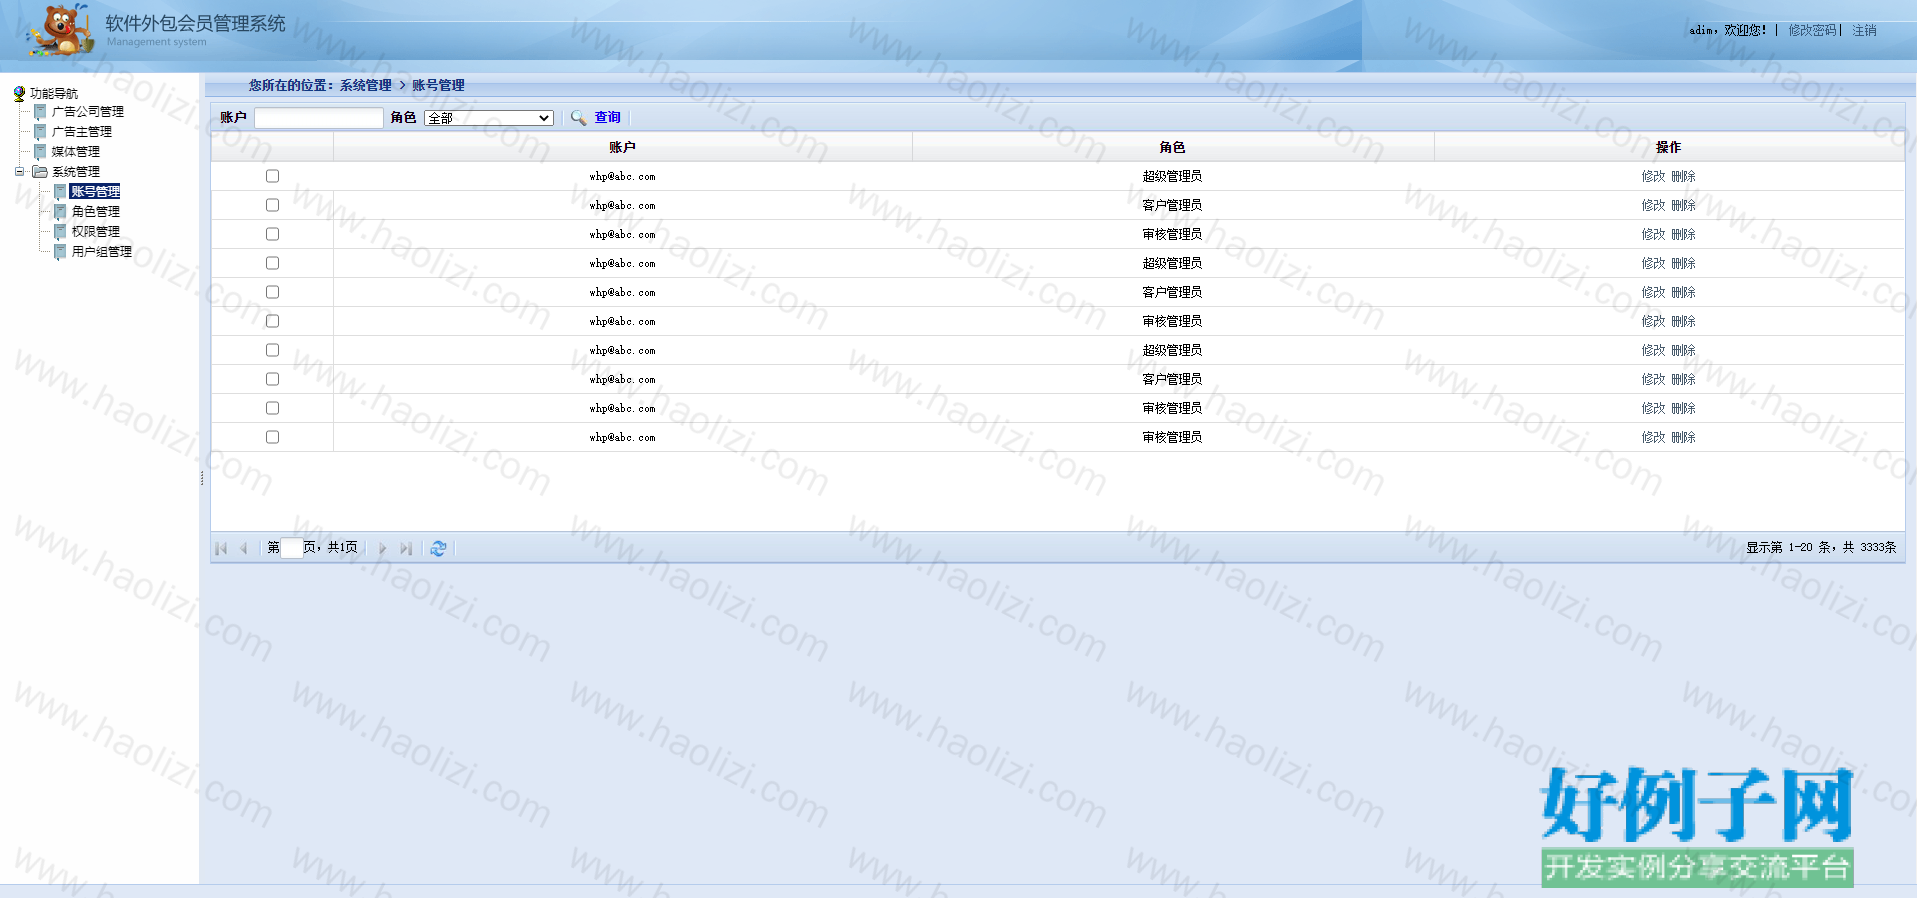
Task: Focus the page number input
Action: [291, 548]
